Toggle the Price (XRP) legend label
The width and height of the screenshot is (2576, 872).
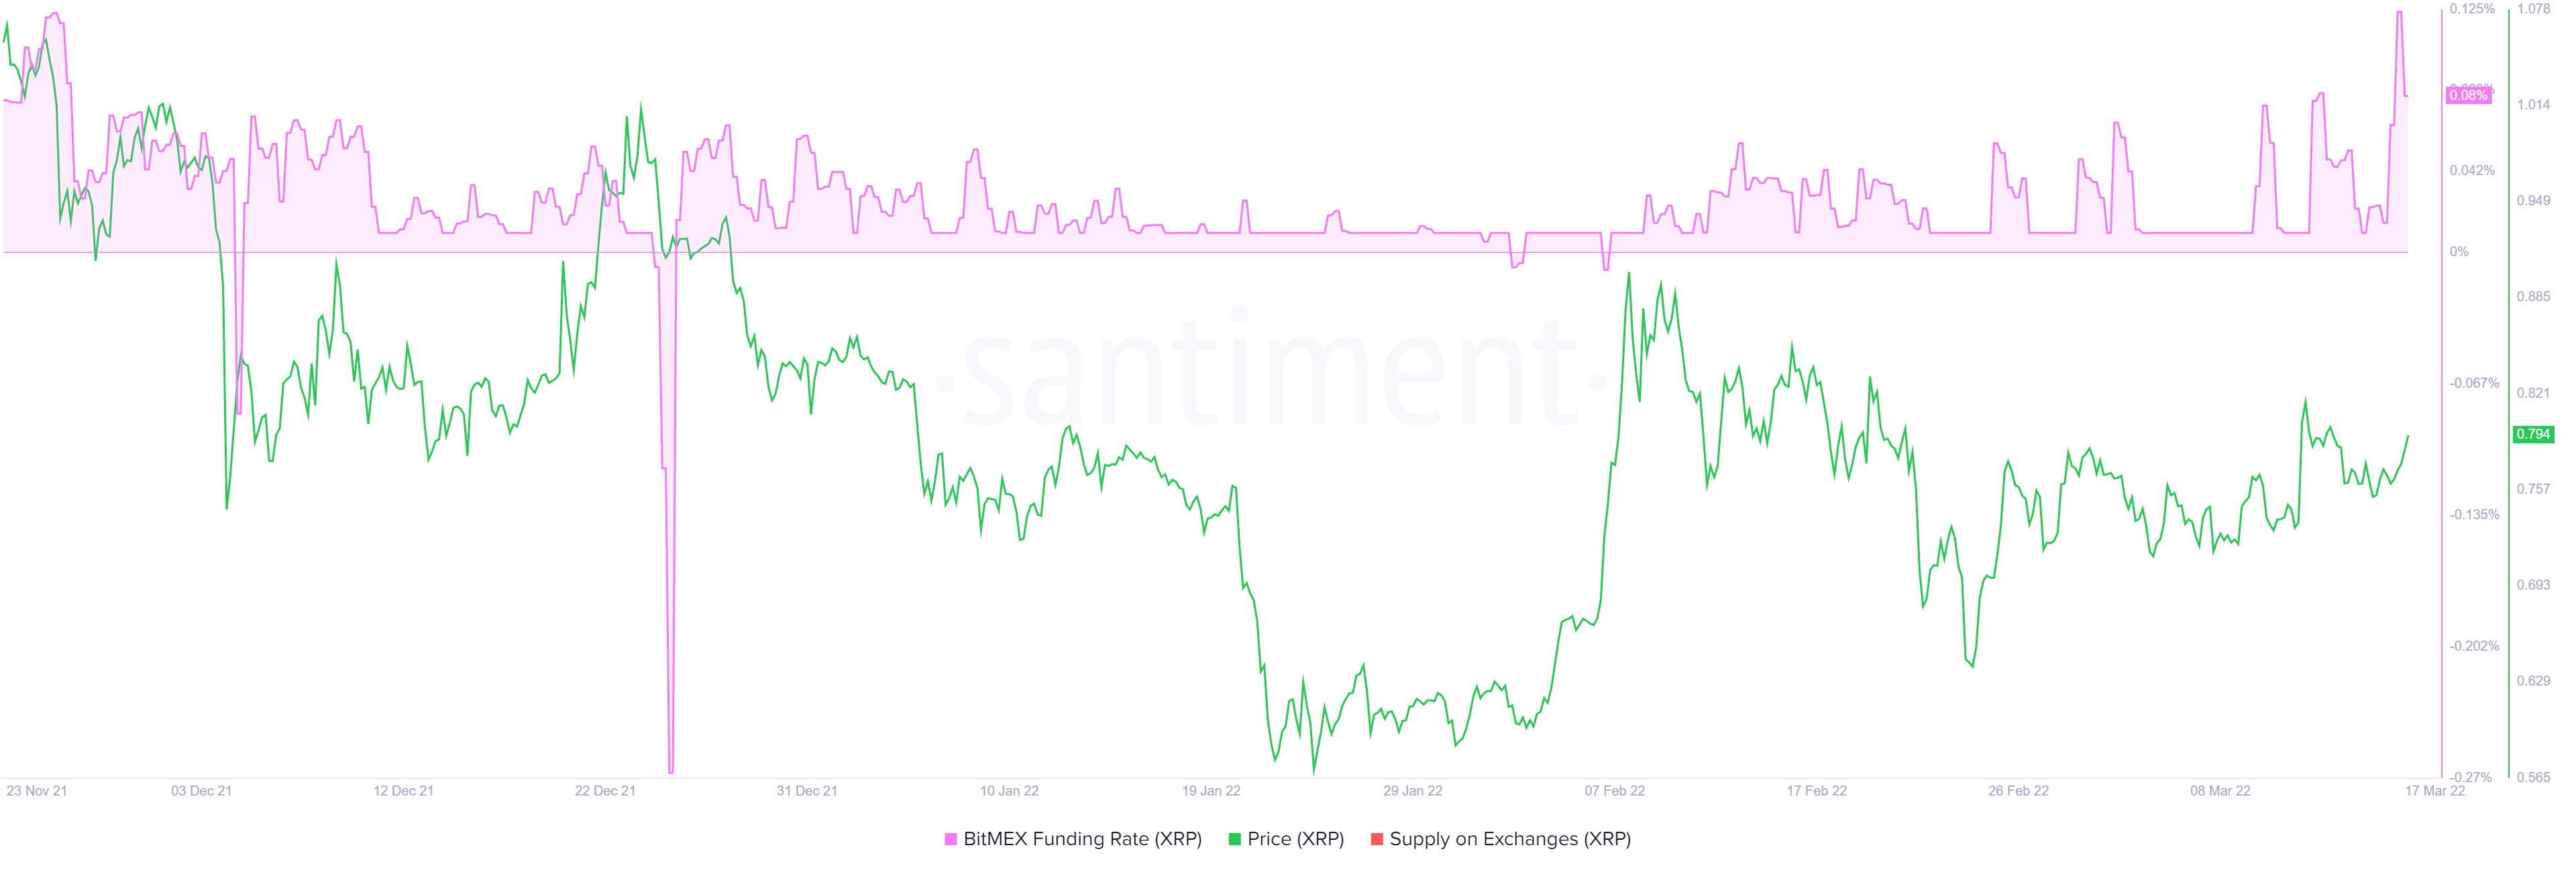tap(1295, 839)
